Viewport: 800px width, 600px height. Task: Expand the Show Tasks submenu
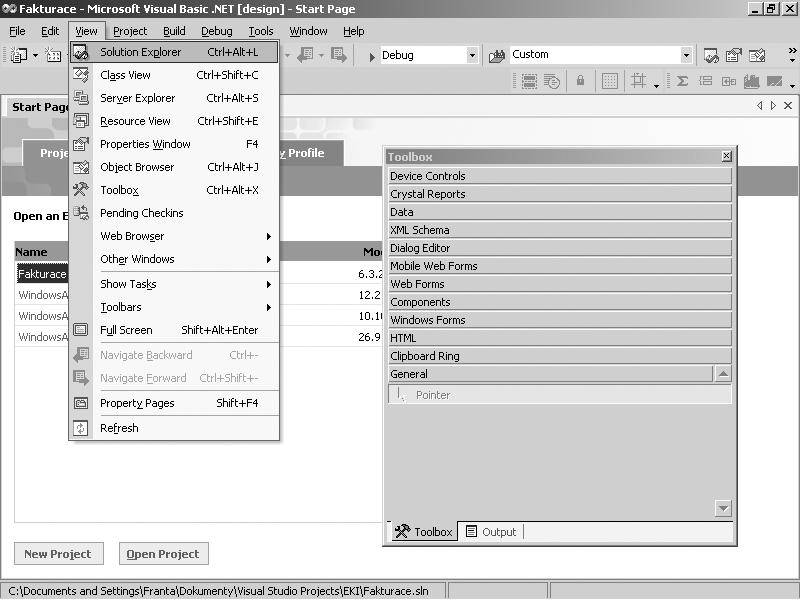coord(174,284)
